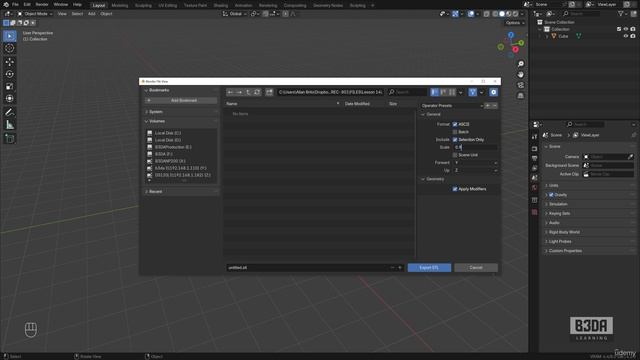This screenshot has height=360, width=640.
Task: Open the World properties tab icon
Action: pyautogui.click(x=535, y=188)
